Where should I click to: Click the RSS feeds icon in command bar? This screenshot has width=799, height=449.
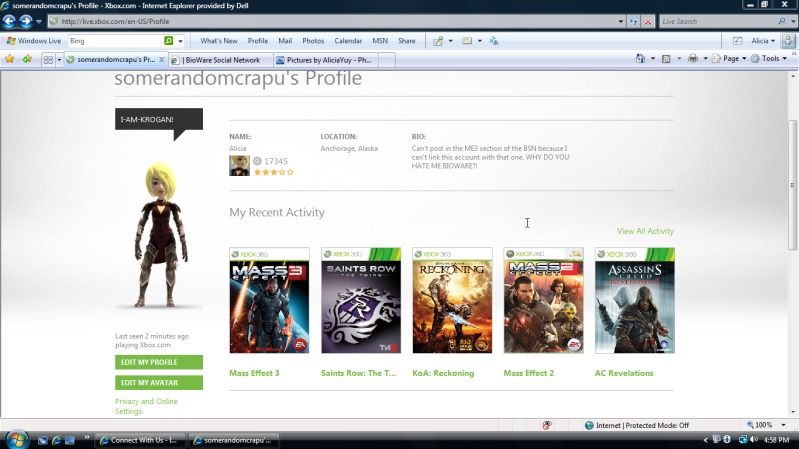[x=666, y=59]
